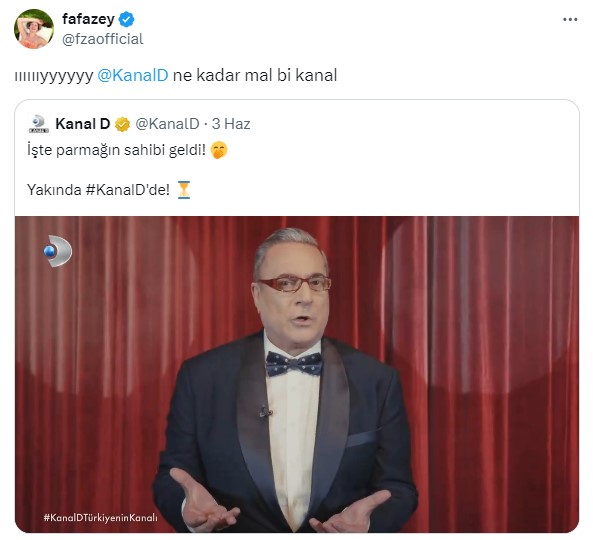
Task: Click the gray @KanalD handle in quoted tweet
Action: tap(167, 124)
